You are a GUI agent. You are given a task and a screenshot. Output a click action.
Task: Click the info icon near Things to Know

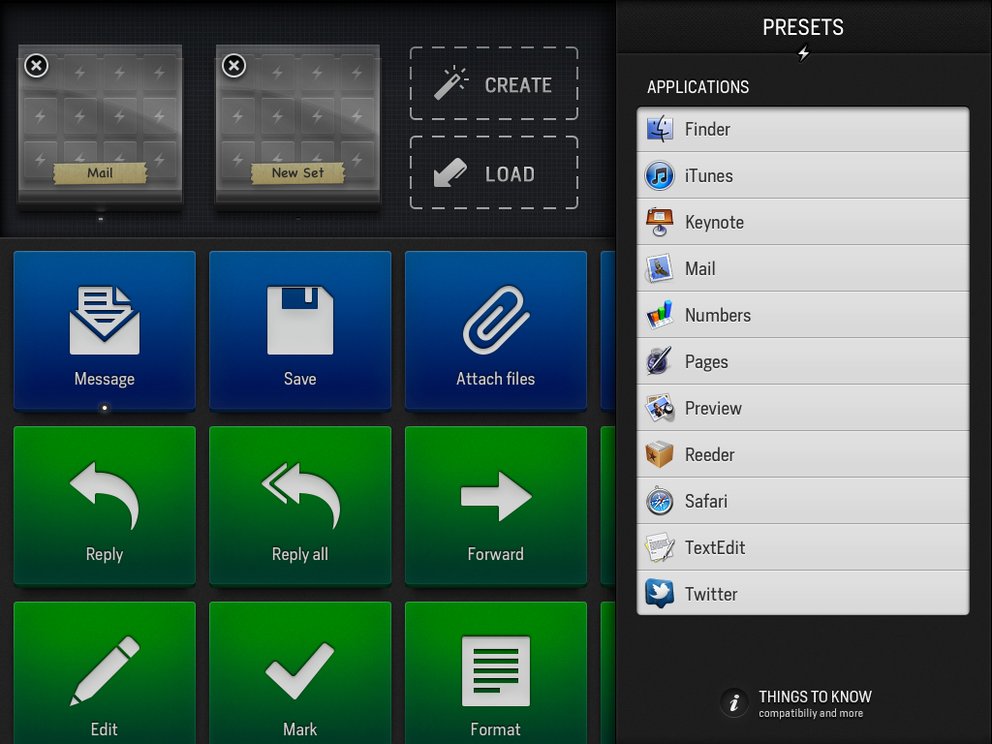[734, 703]
